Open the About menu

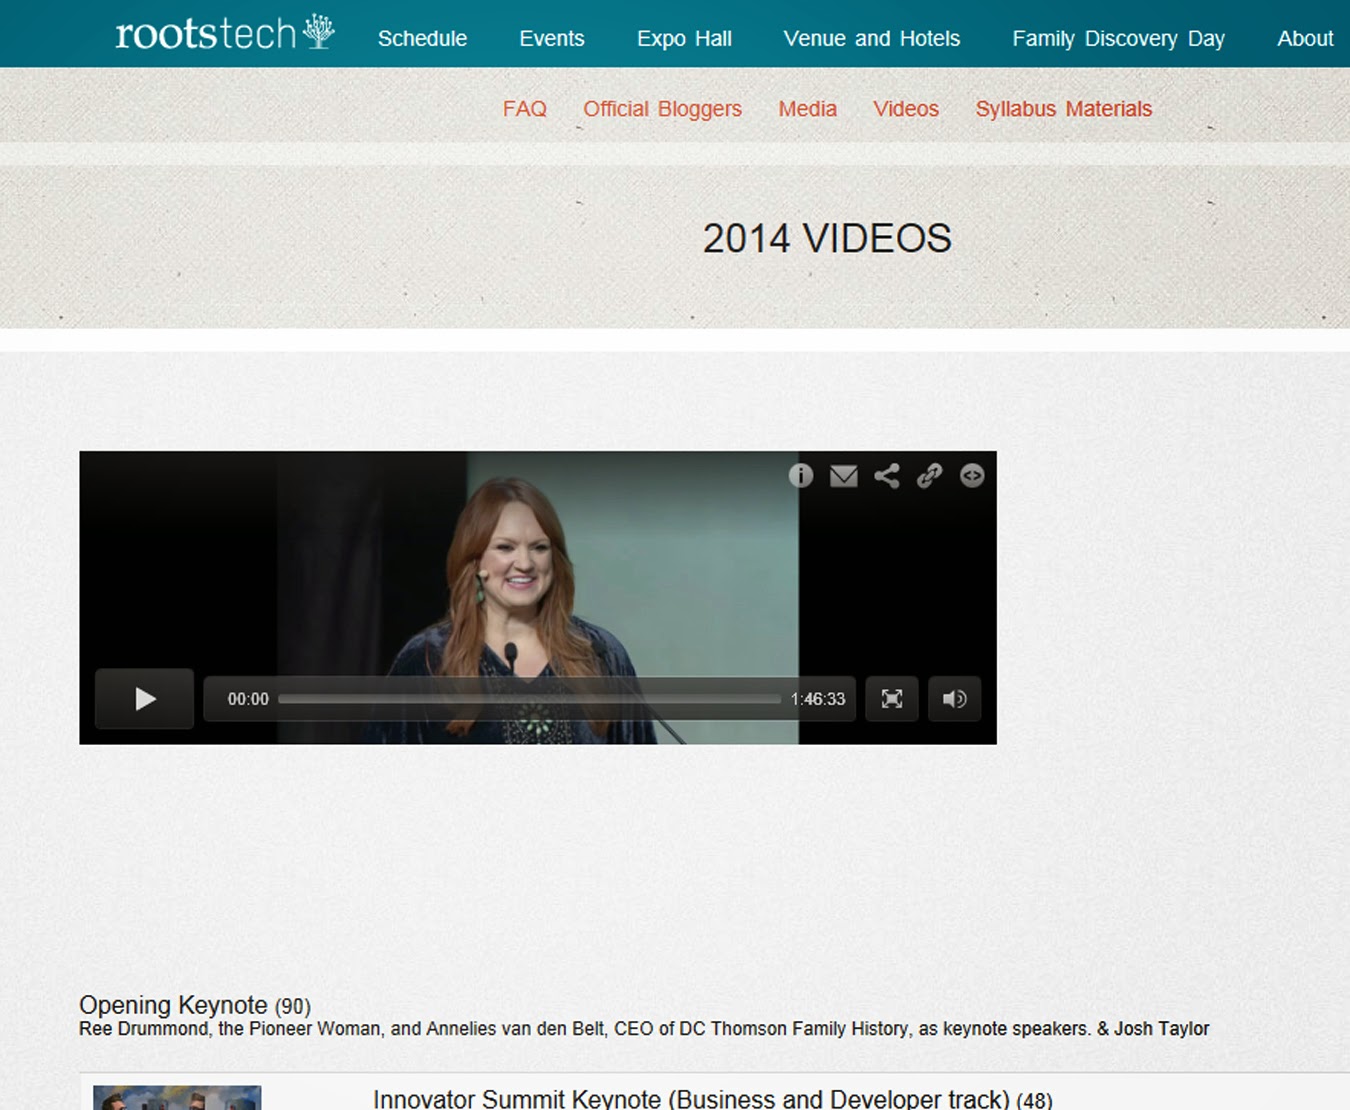[1305, 38]
